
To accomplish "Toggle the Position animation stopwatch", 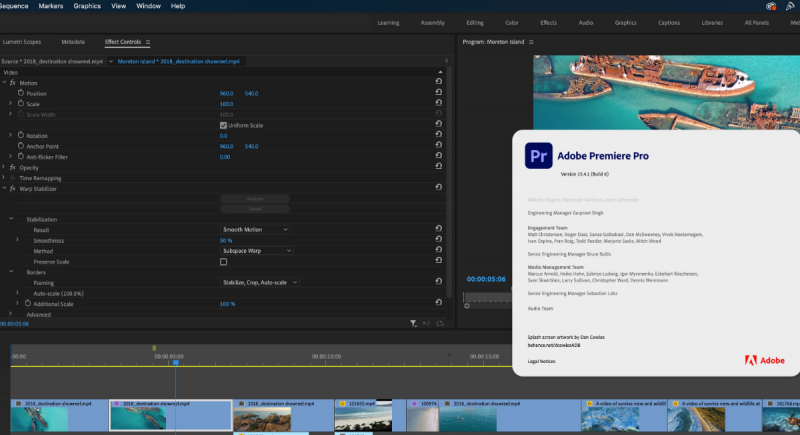I will point(21,93).
